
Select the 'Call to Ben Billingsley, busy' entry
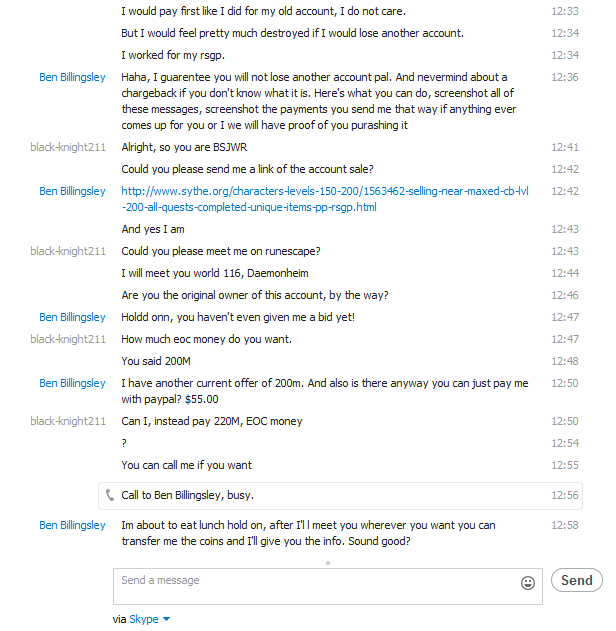click(x=186, y=495)
